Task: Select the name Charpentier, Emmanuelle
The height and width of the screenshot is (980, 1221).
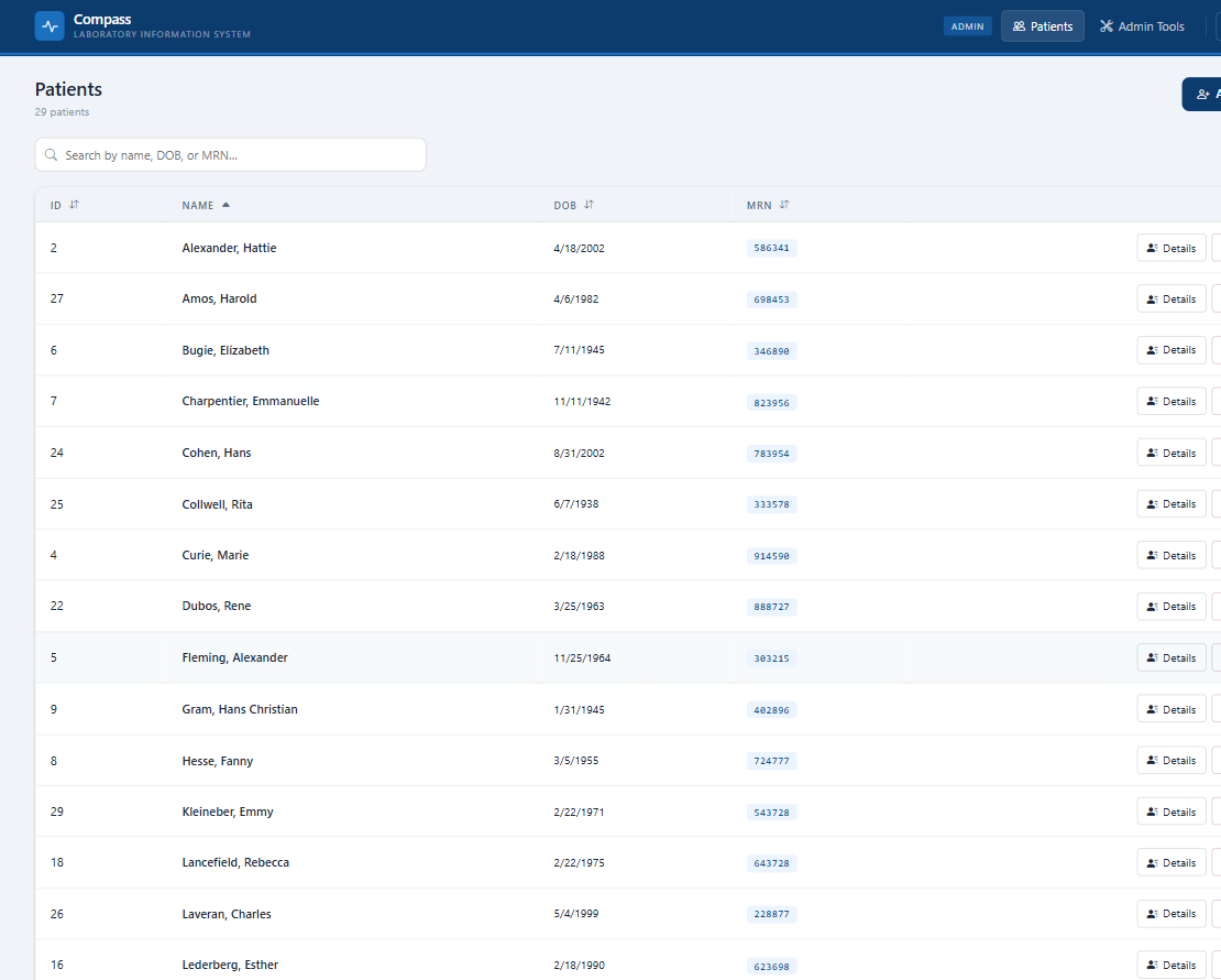Action: coord(251,401)
